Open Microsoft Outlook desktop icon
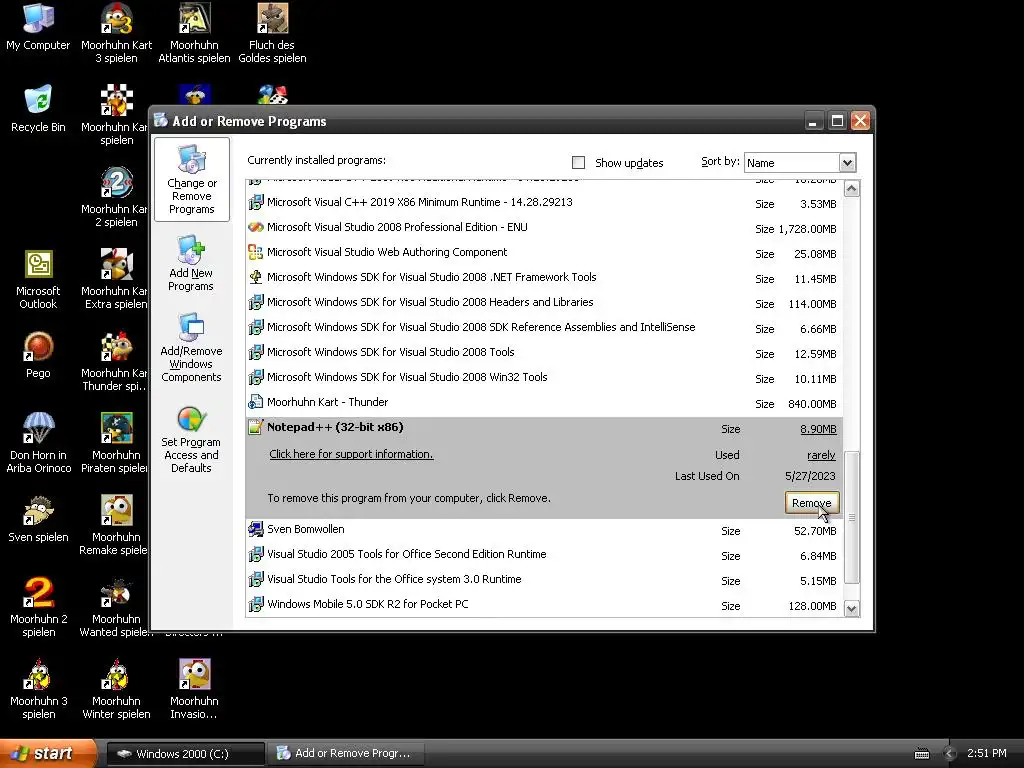This screenshot has height=768, width=1024. pos(38,280)
